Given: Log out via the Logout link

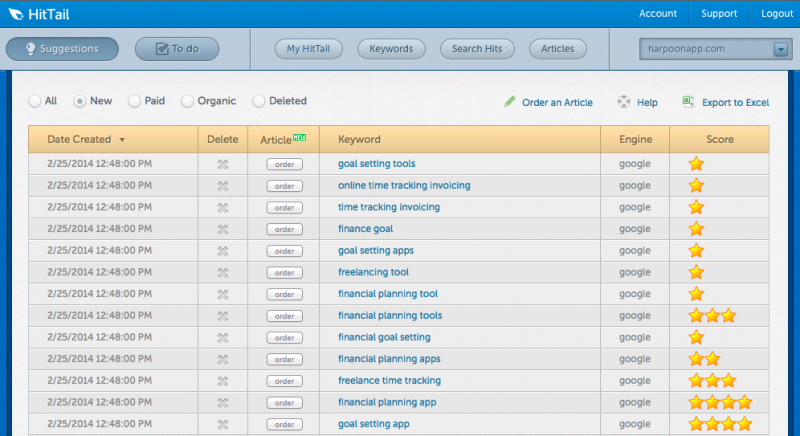Looking at the screenshot, I should (x=777, y=14).
